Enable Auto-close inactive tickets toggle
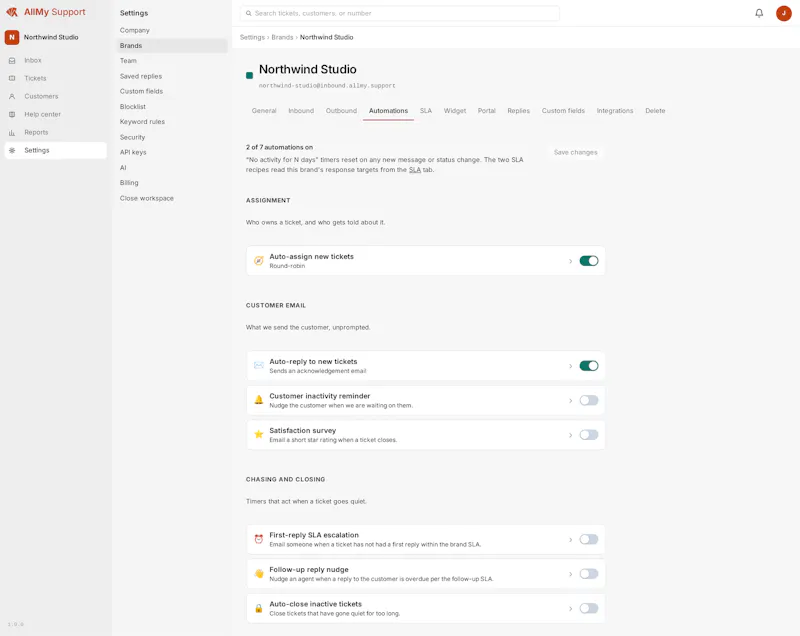 point(589,608)
